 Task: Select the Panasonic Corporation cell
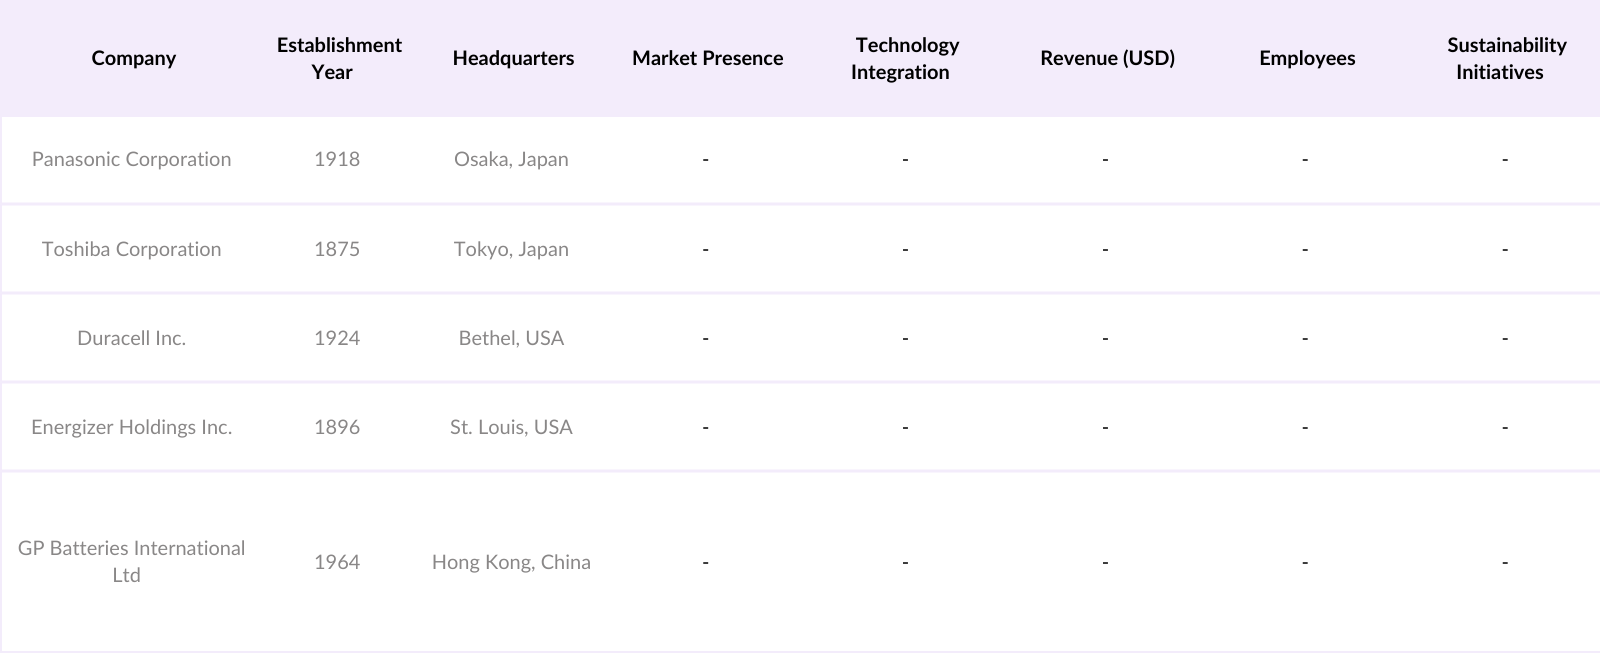[x=131, y=159]
